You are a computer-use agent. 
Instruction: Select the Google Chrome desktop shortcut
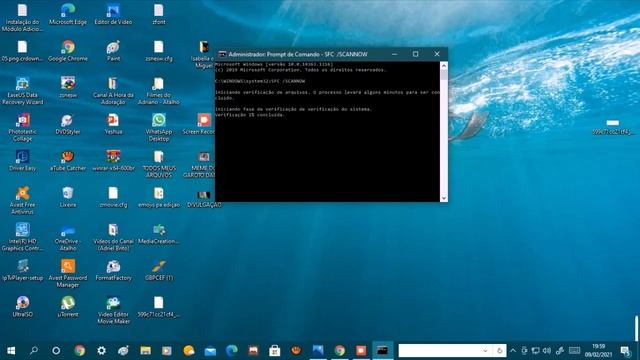tap(68, 51)
